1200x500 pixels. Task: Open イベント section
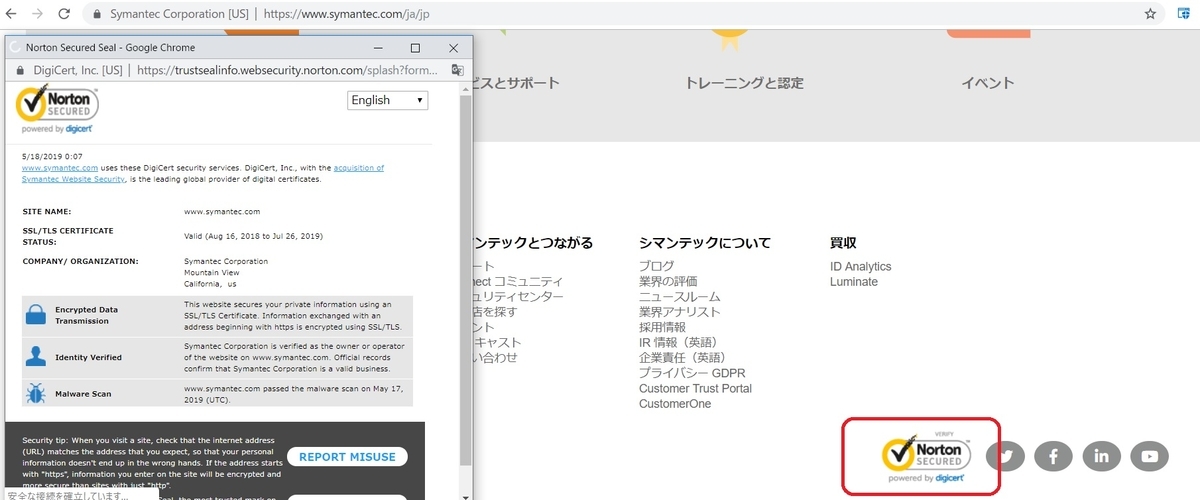point(987,84)
